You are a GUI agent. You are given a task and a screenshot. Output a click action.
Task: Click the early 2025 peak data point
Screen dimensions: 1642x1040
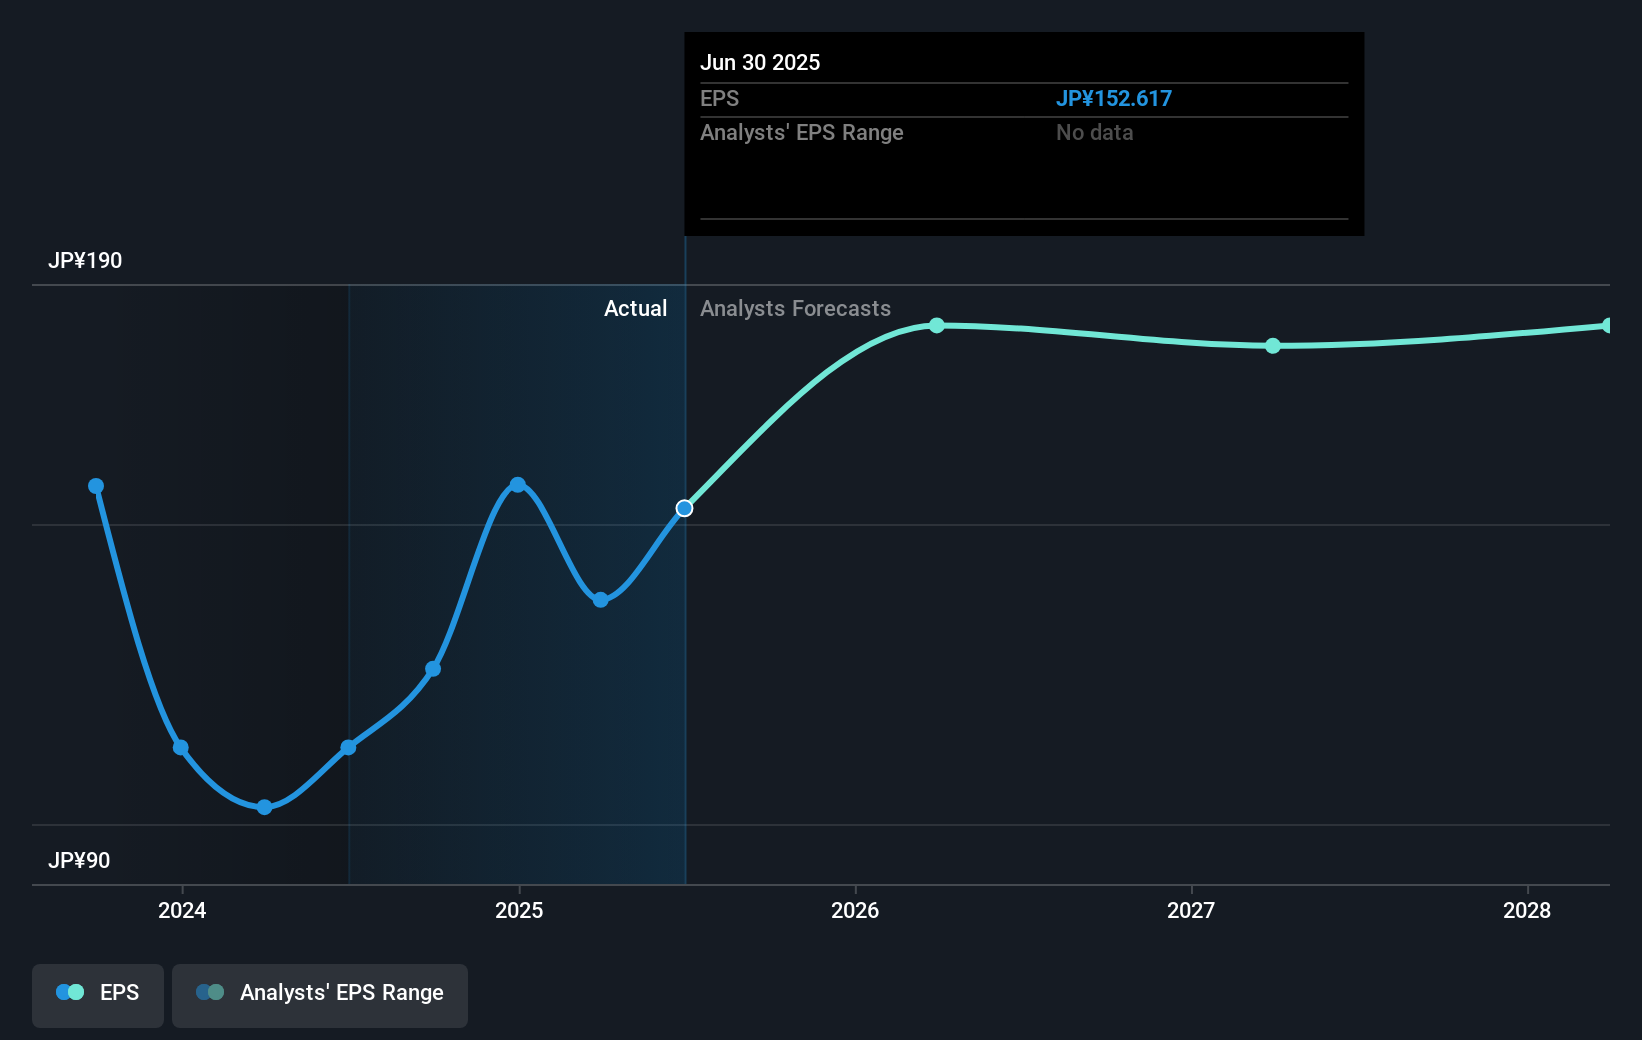[517, 484]
